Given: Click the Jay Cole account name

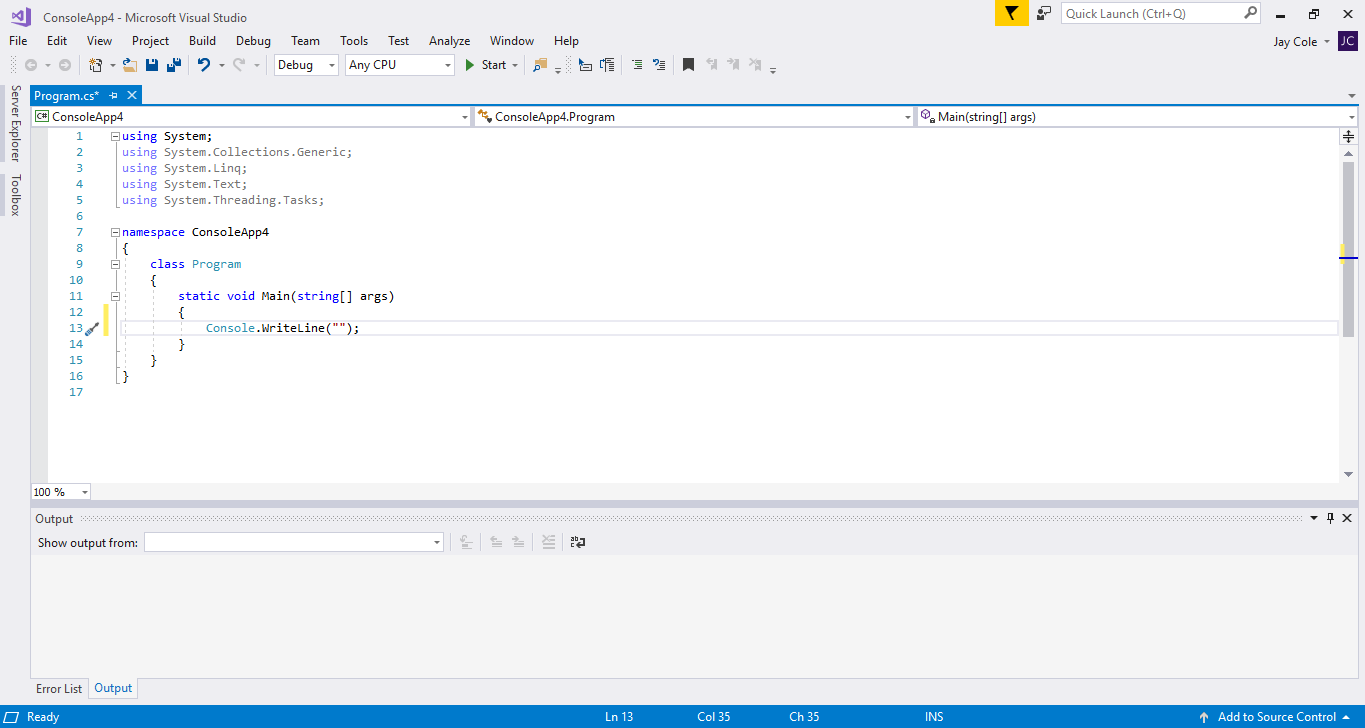Looking at the screenshot, I should point(1295,42).
